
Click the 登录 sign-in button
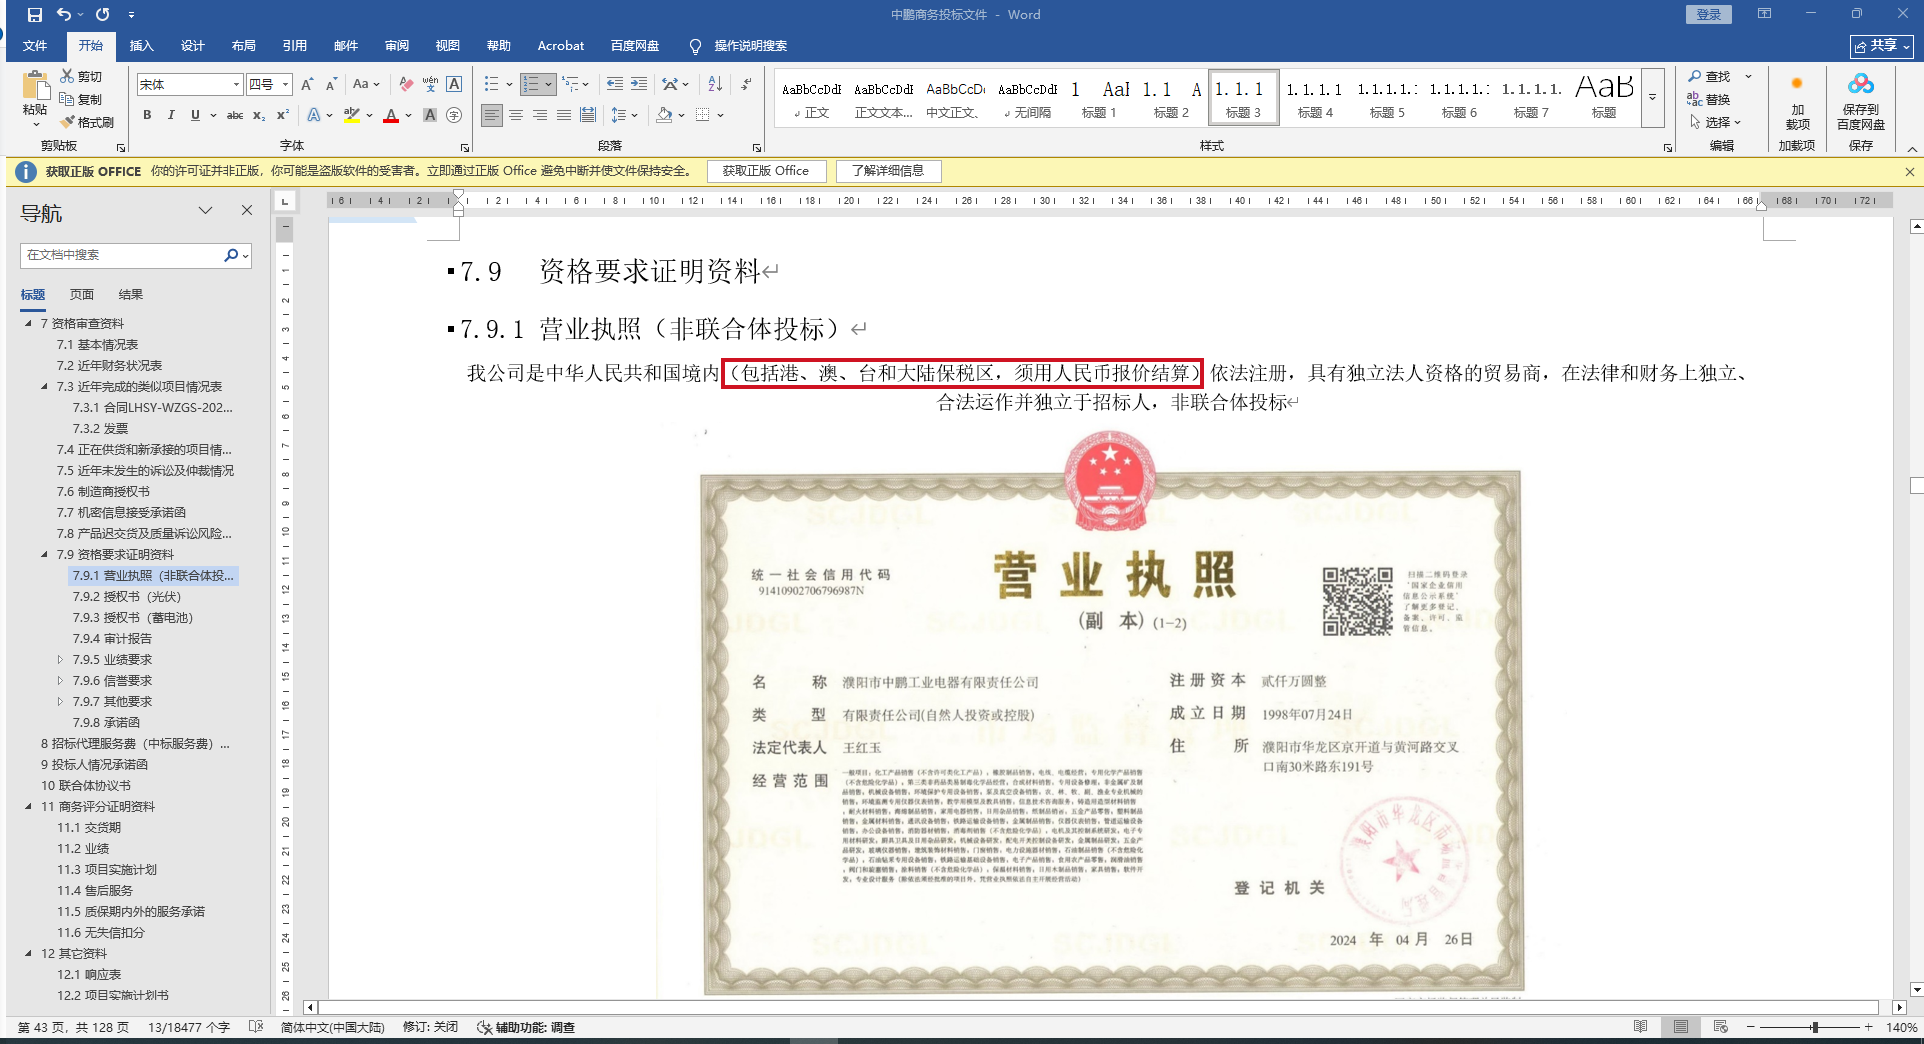1709,15
